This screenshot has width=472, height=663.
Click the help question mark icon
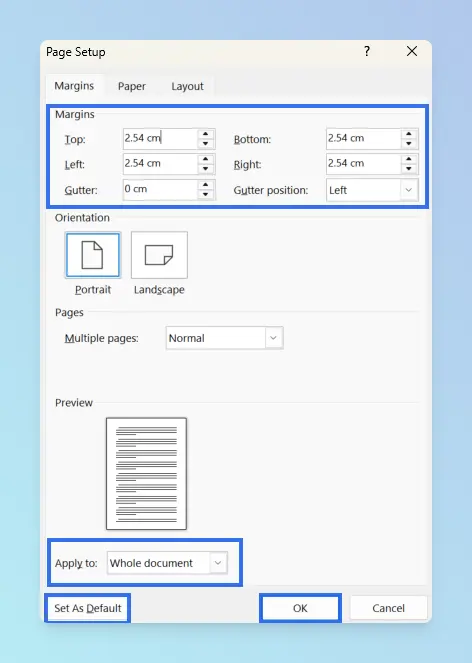coord(367,52)
